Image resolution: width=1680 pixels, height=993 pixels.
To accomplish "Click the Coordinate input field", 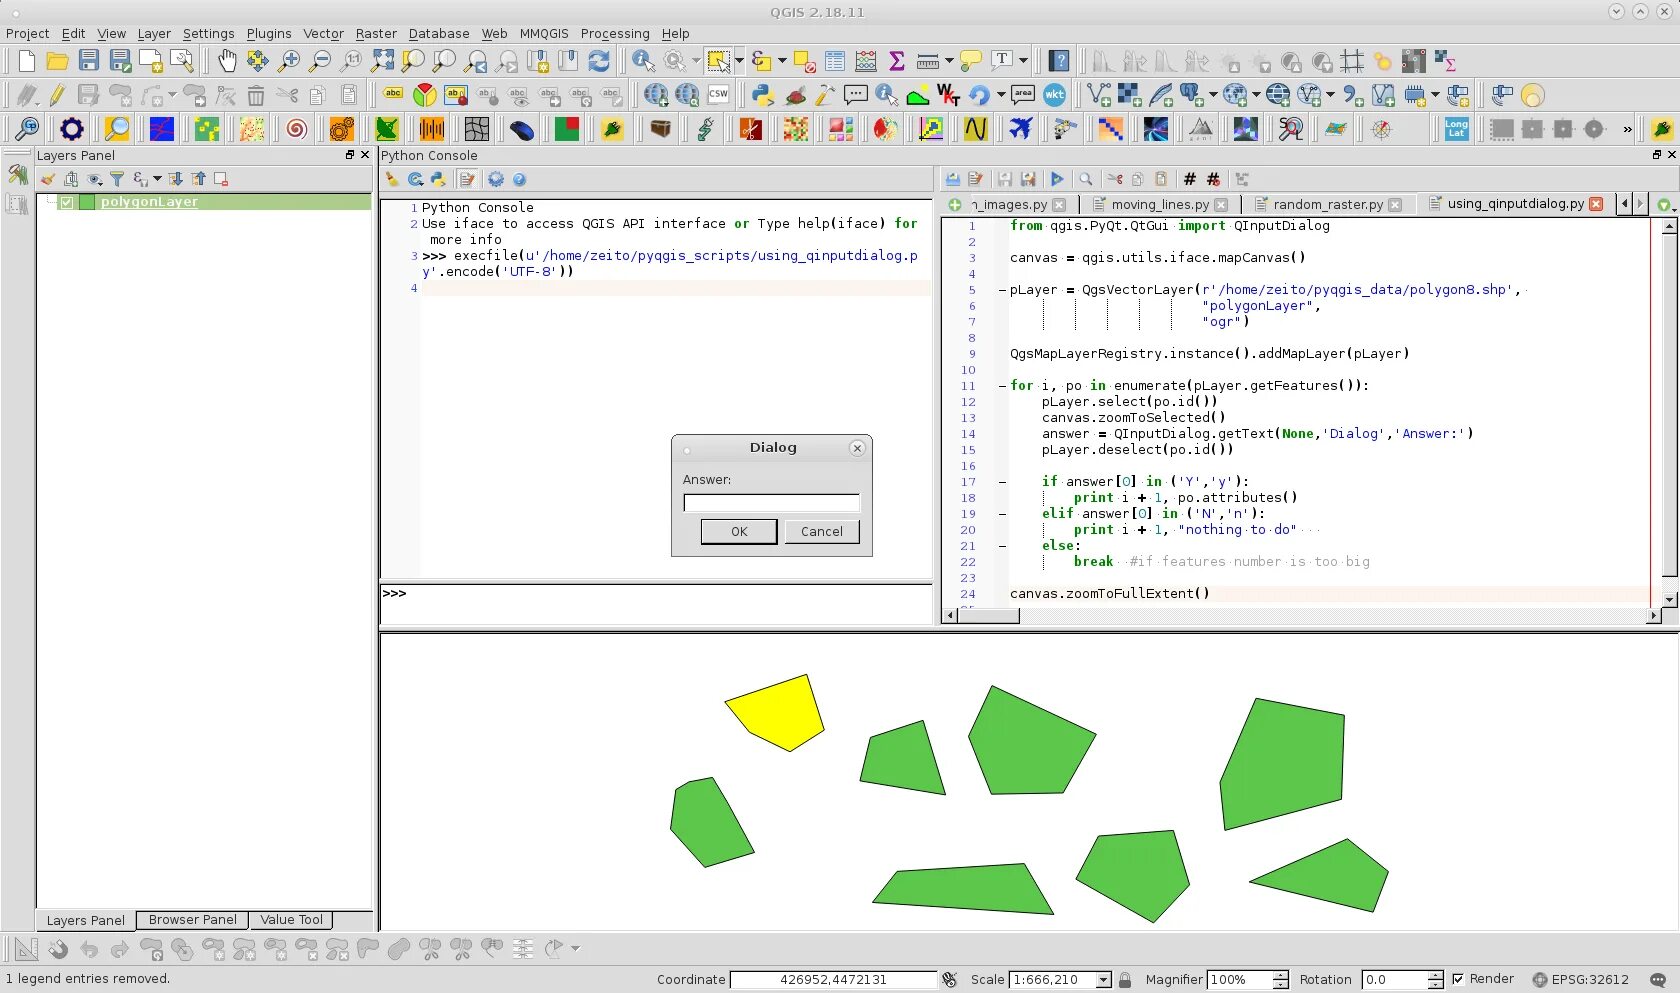I will [x=833, y=980].
